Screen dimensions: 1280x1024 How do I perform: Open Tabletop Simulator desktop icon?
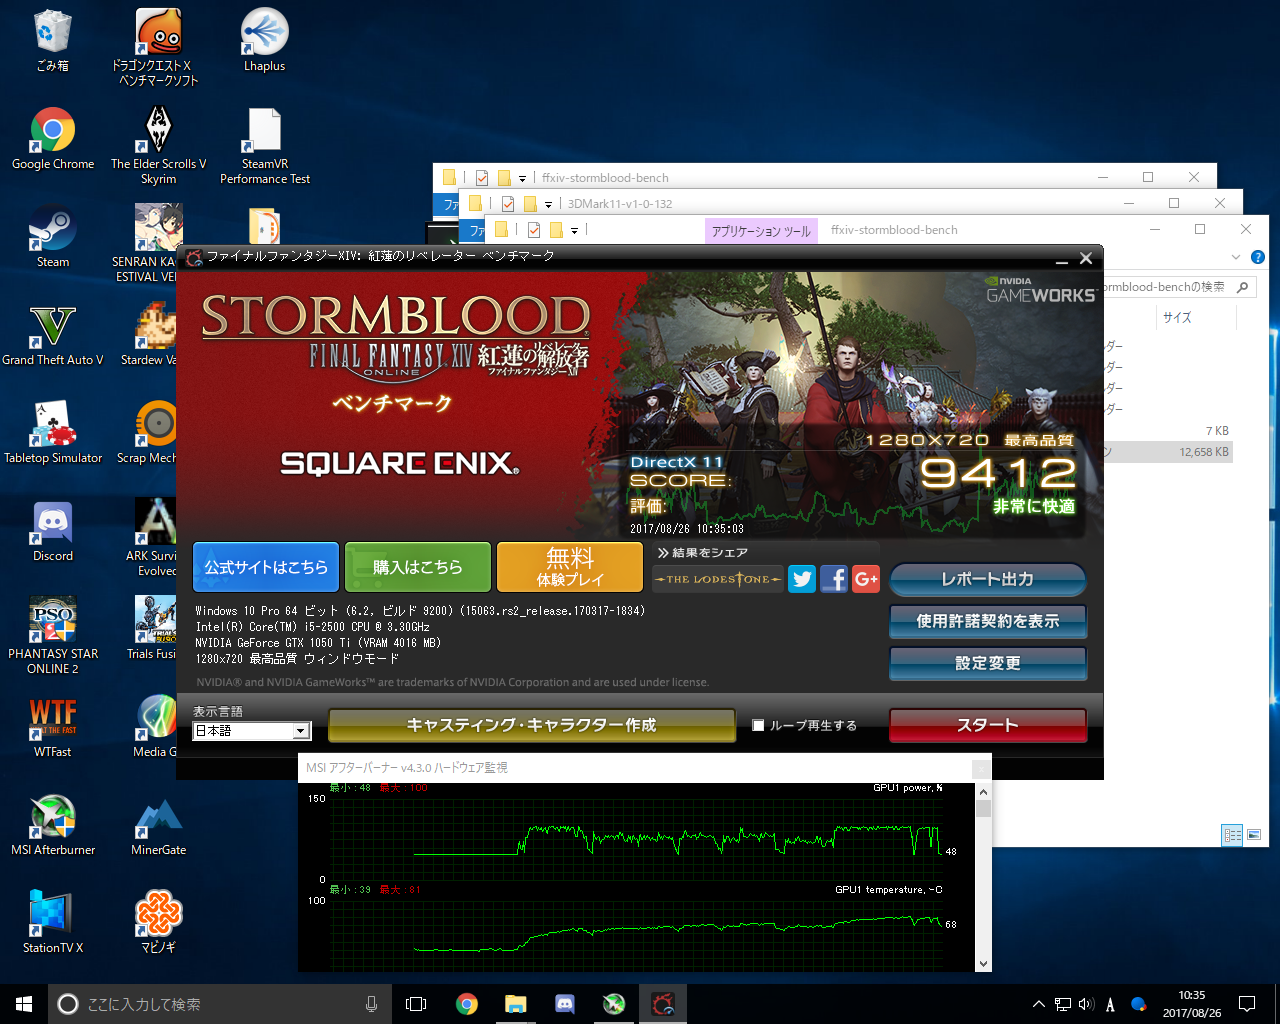pyautogui.click(x=52, y=432)
